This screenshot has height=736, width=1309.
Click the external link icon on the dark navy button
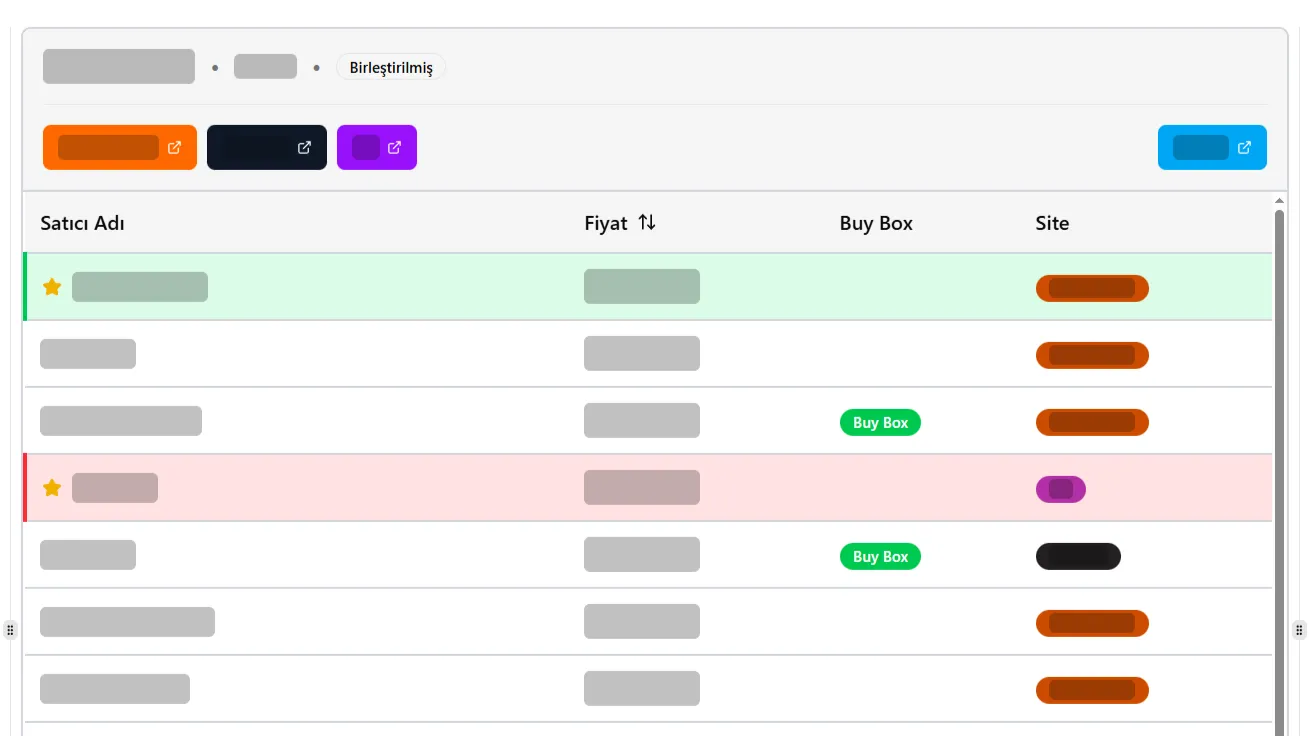pos(304,147)
